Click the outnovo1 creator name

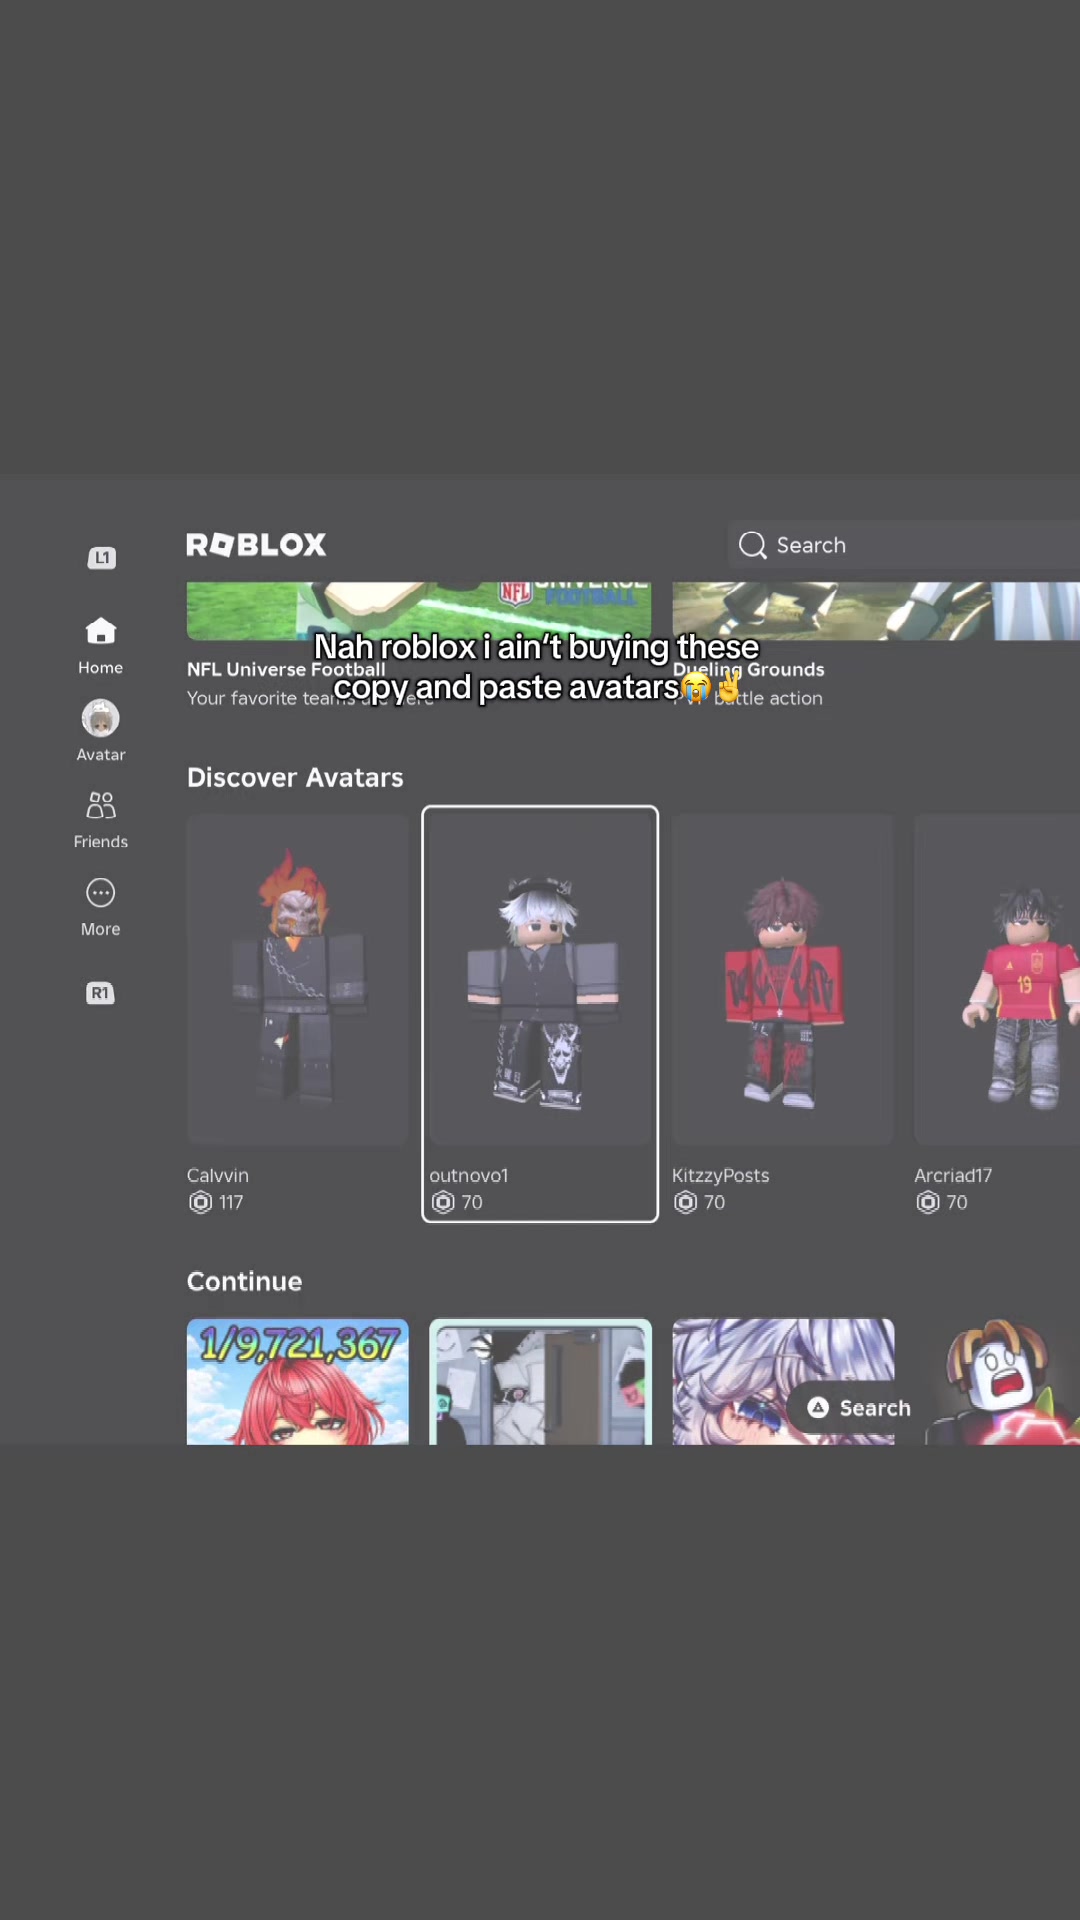pos(469,1175)
